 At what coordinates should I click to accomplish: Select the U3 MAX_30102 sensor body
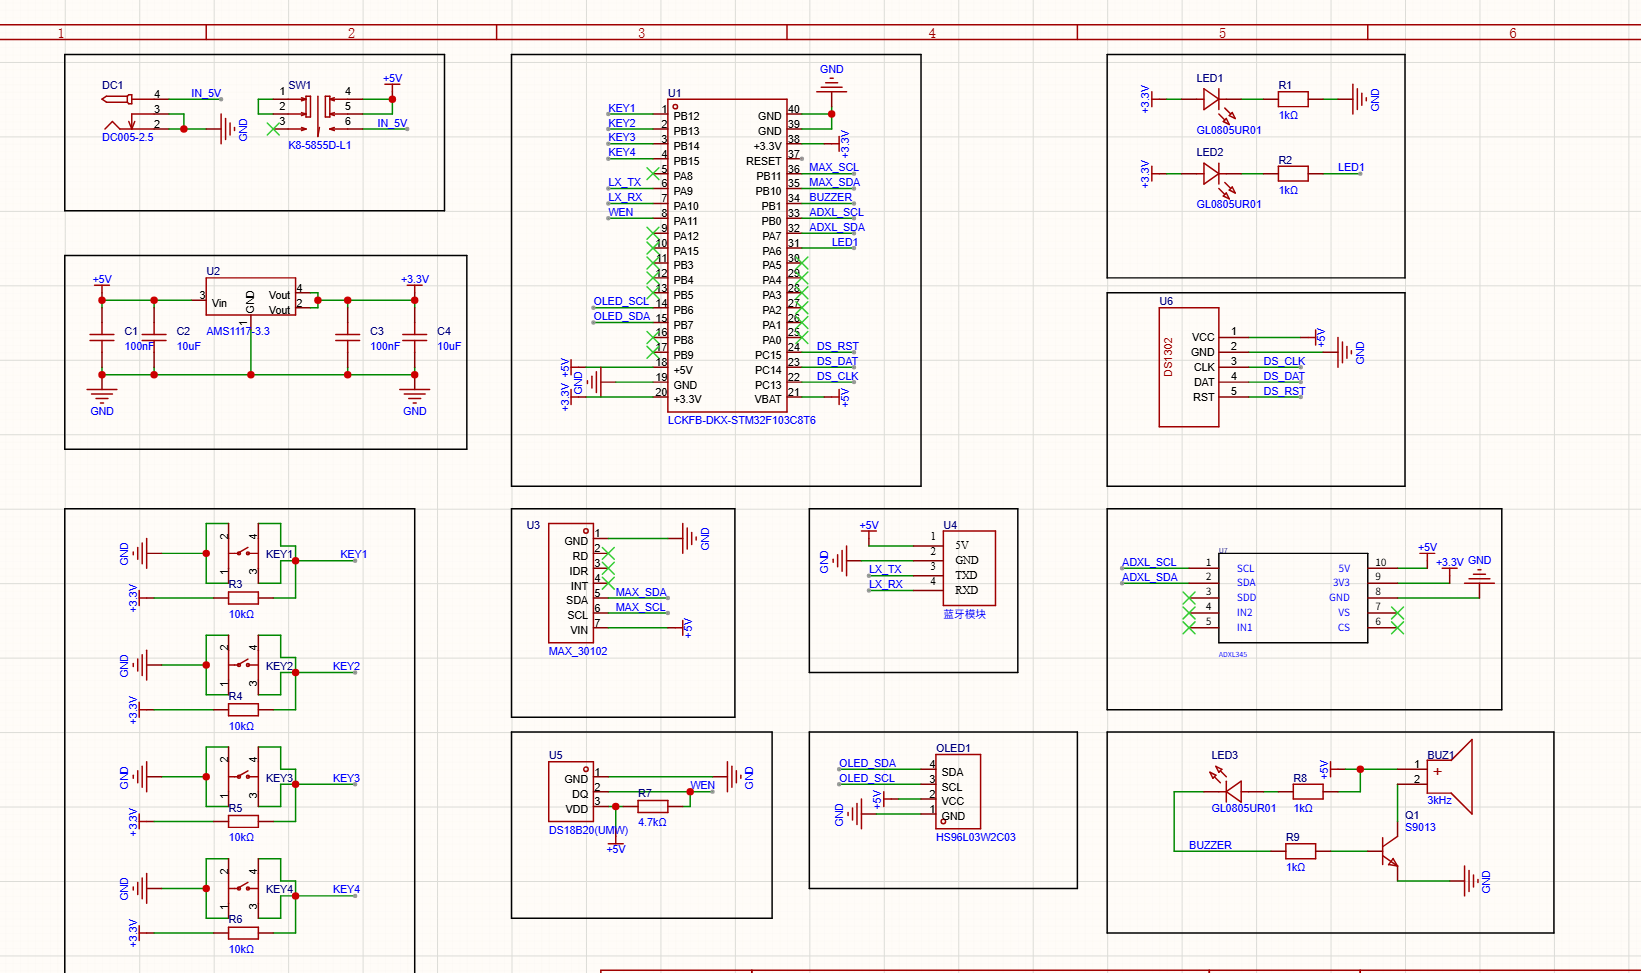[x=570, y=584]
